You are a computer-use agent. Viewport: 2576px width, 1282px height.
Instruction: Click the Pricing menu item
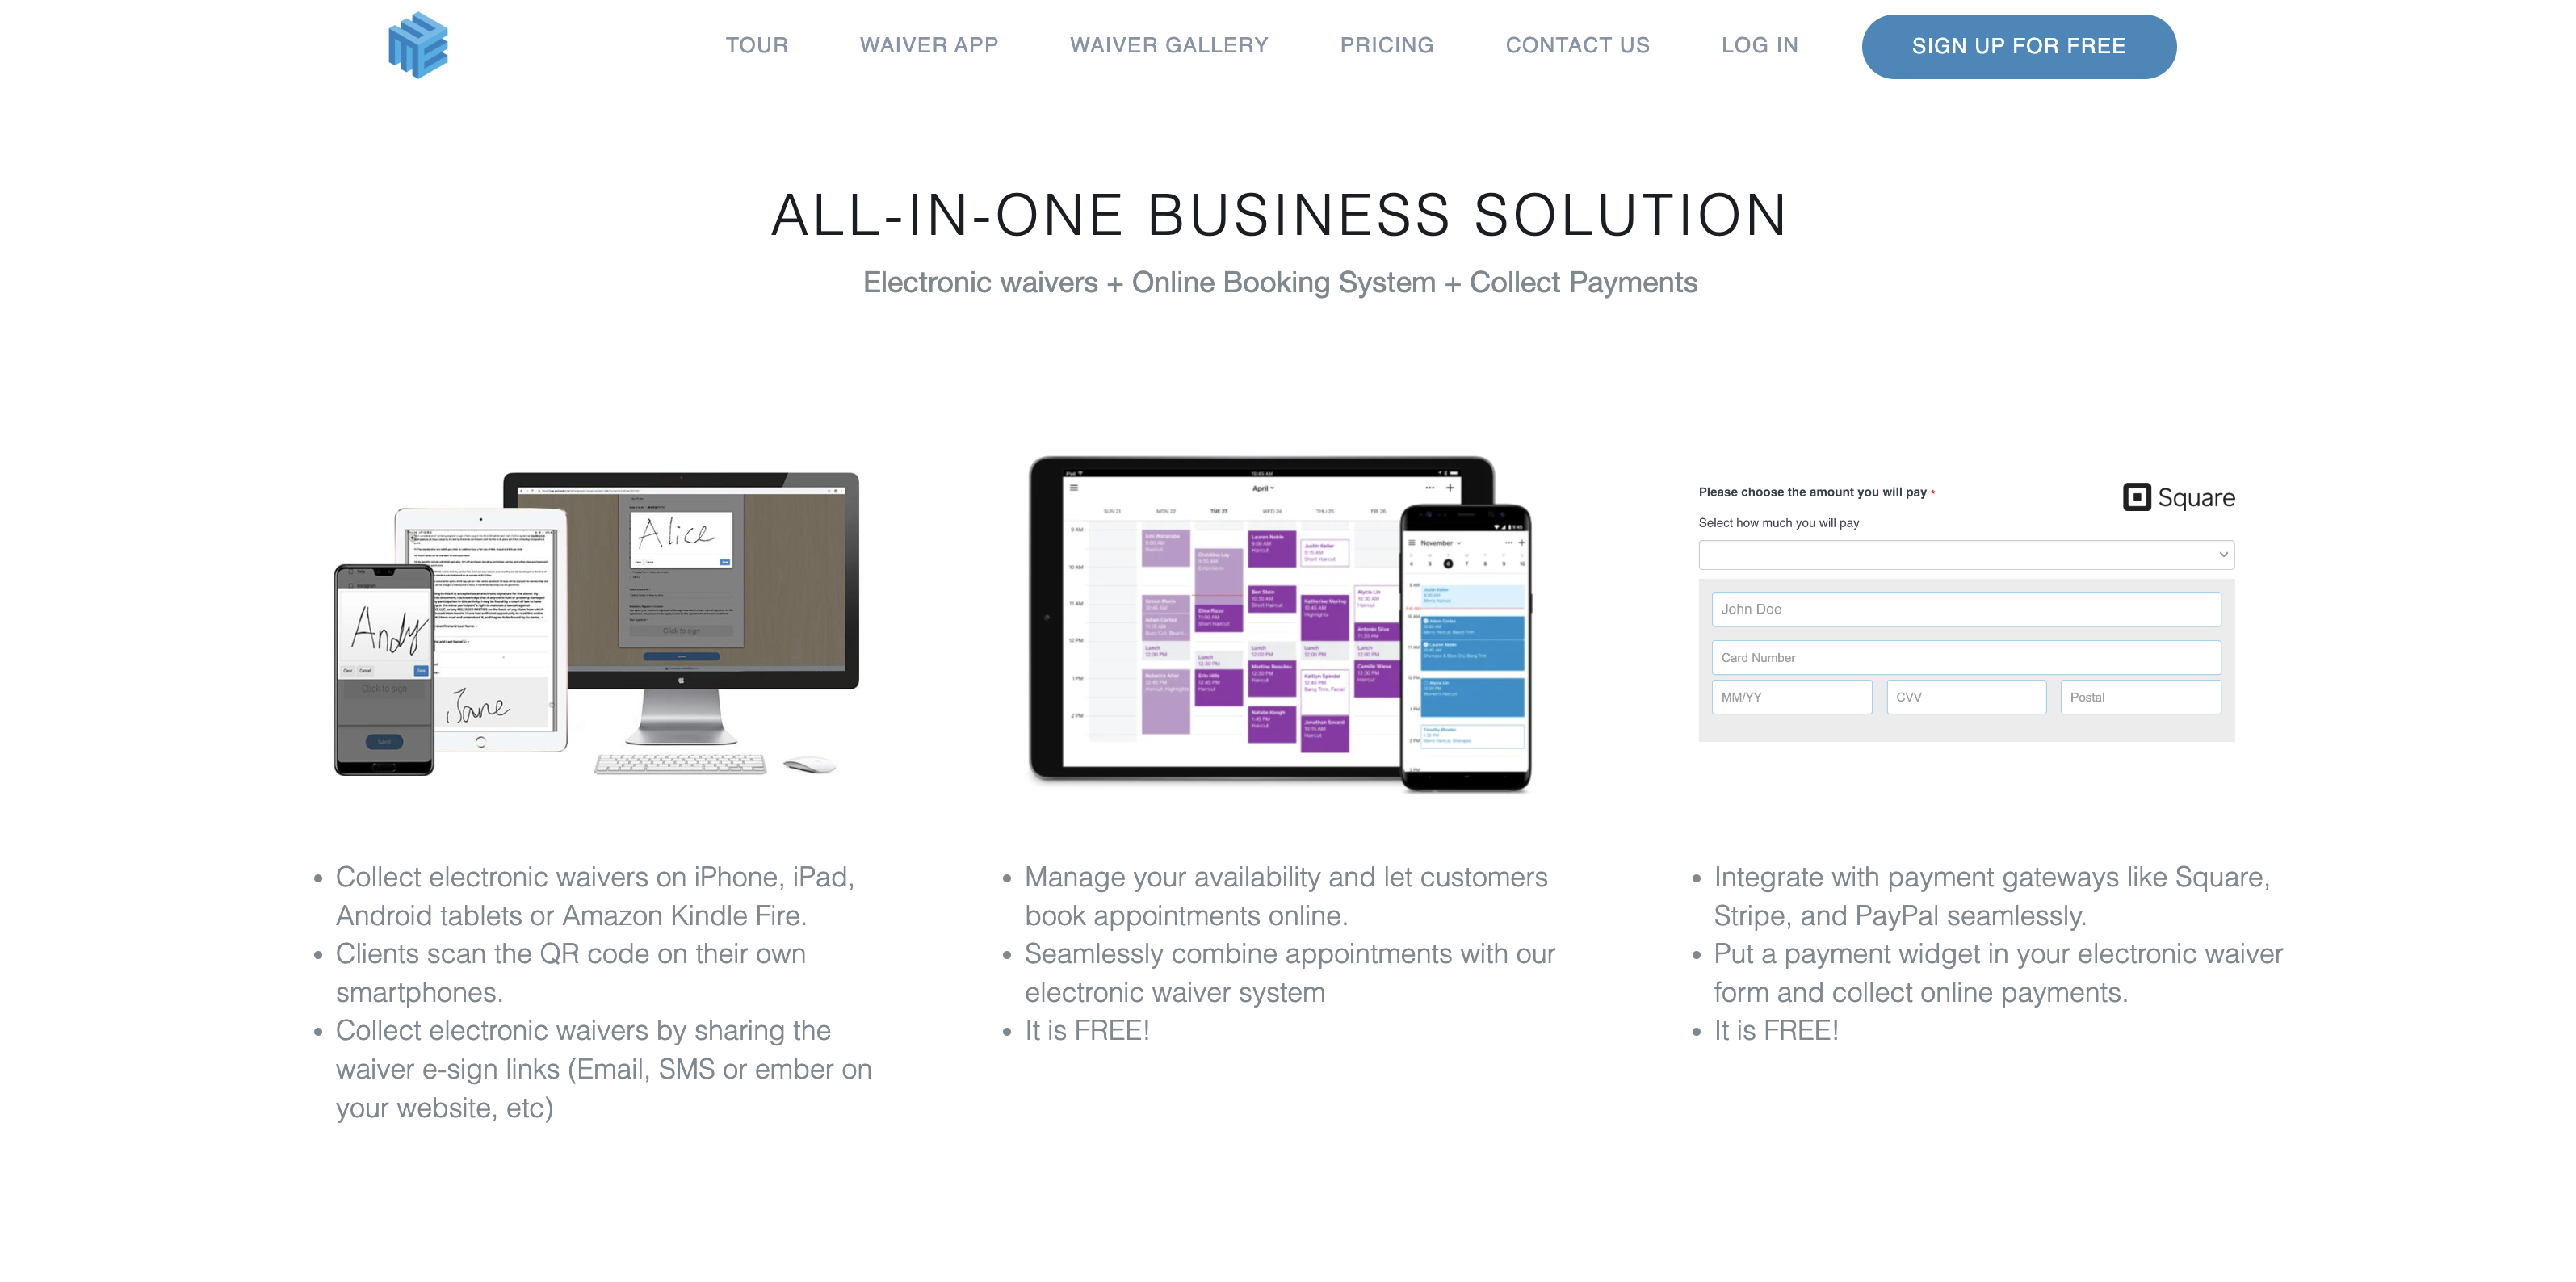[x=1388, y=46]
